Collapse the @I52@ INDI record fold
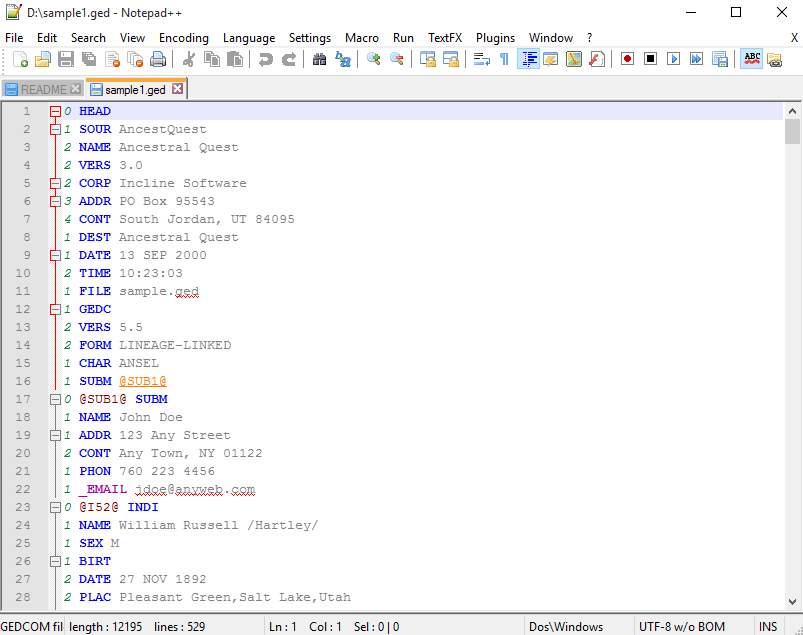 [55, 507]
